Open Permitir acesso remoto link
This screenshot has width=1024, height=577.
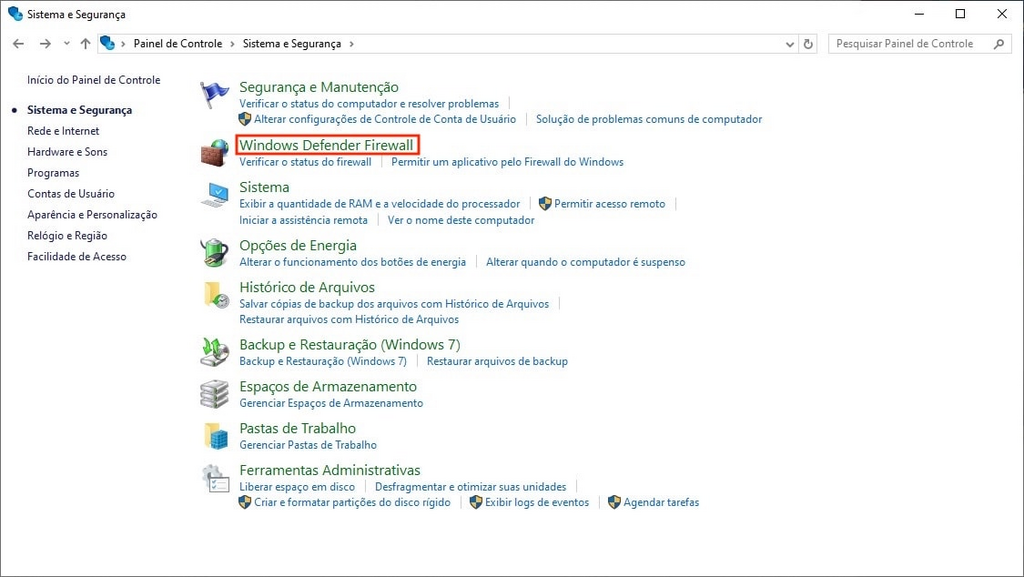coord(609,203)
